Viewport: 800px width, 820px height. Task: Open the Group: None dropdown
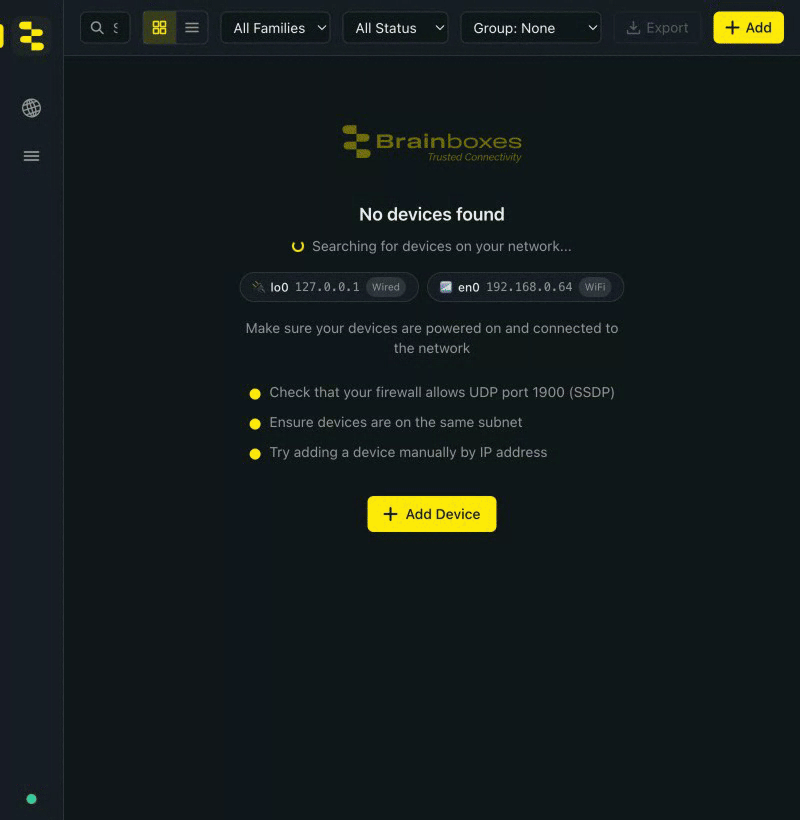pos(531,28)
